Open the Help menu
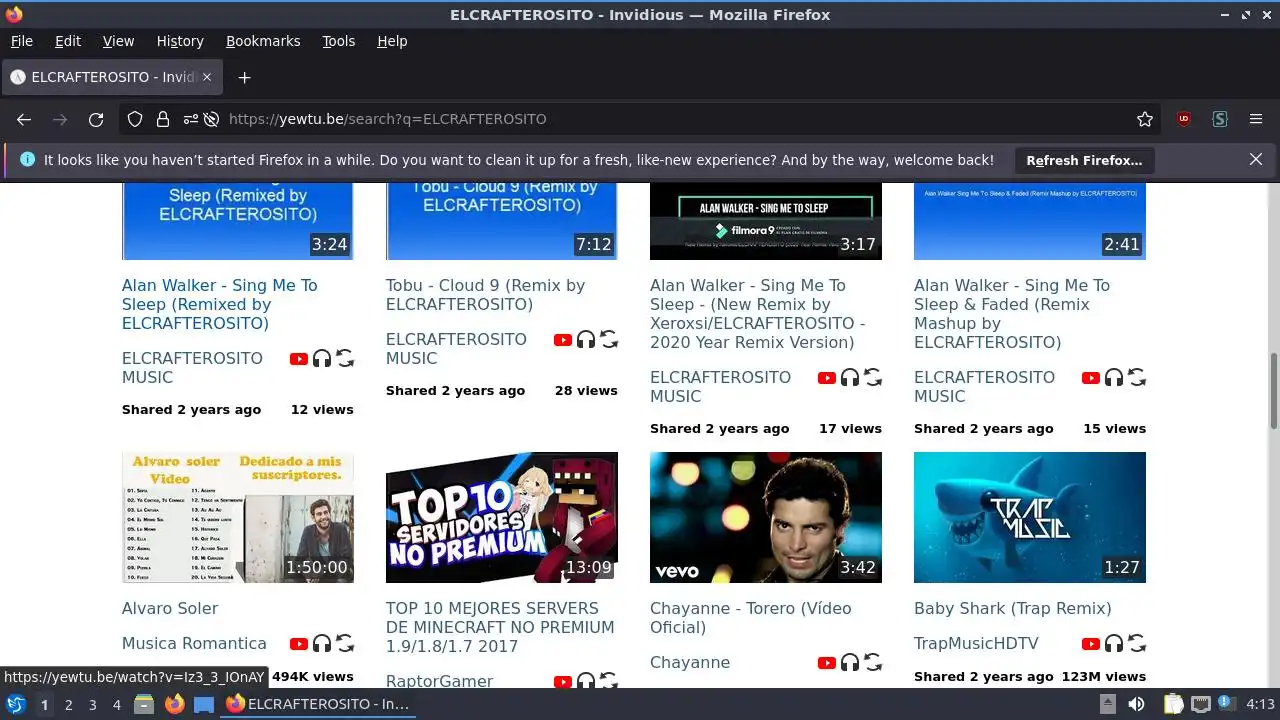 pos(392,41)
